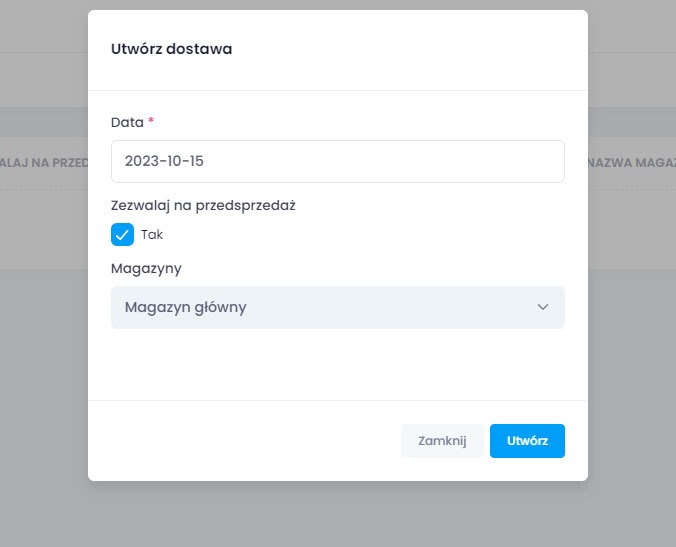Click the Nazwa magazynu column header behind dialog
The width and height of the screenshot is (676, 547).
click(x=632, y=162)
